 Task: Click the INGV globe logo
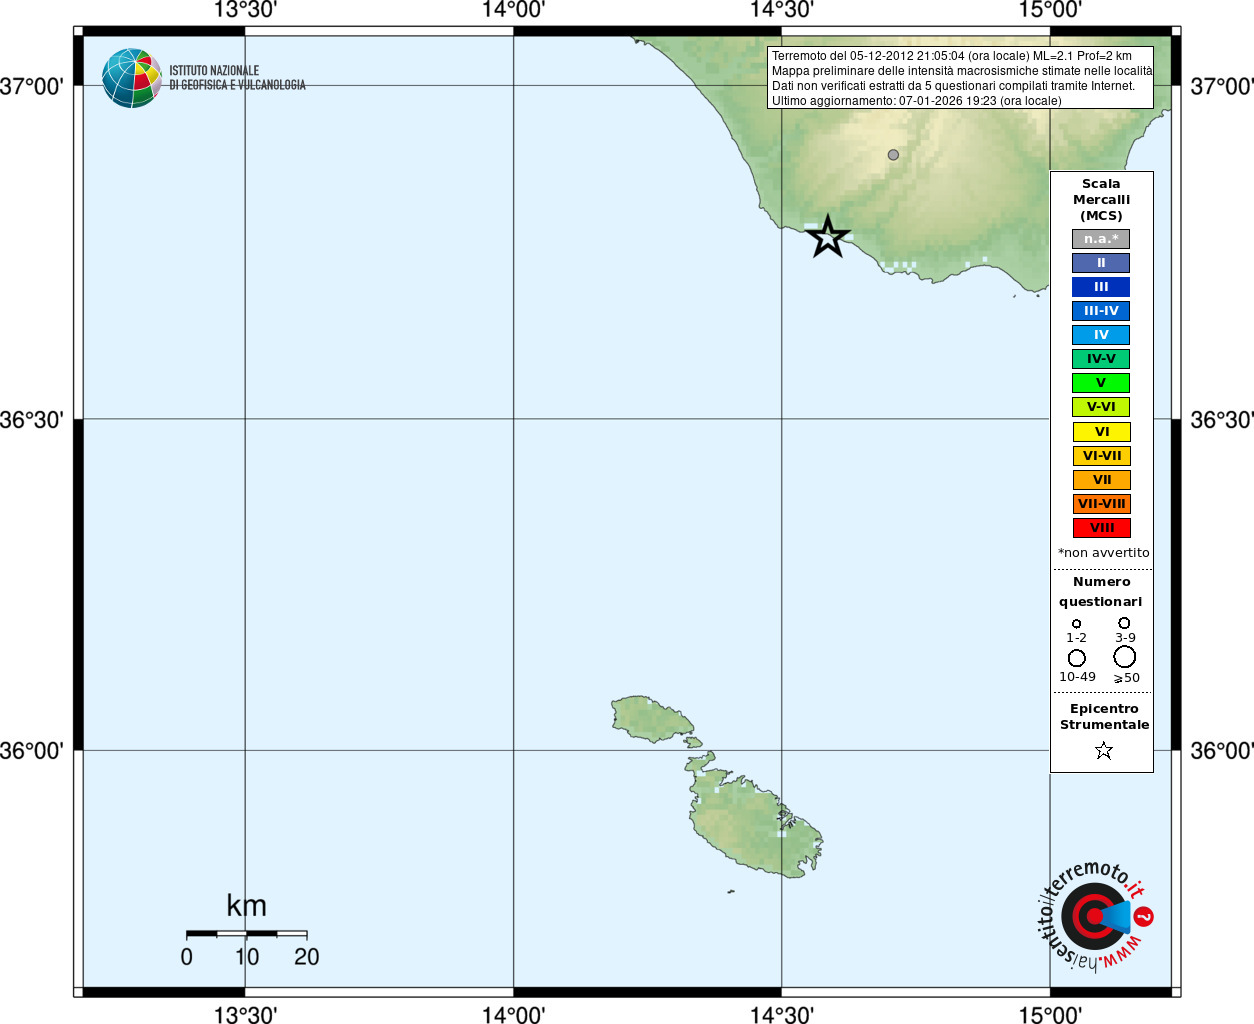pos(132,78)
